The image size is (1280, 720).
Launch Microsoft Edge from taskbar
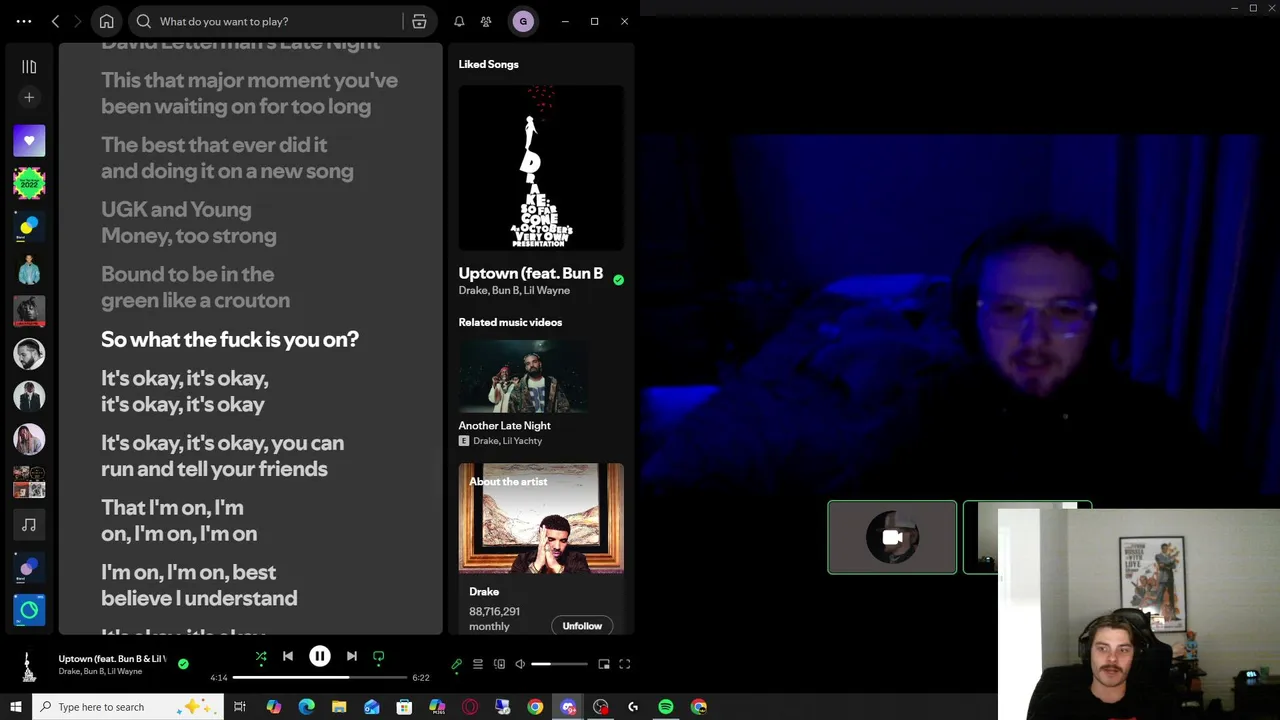pyautogui.click(x=306, y=707)
